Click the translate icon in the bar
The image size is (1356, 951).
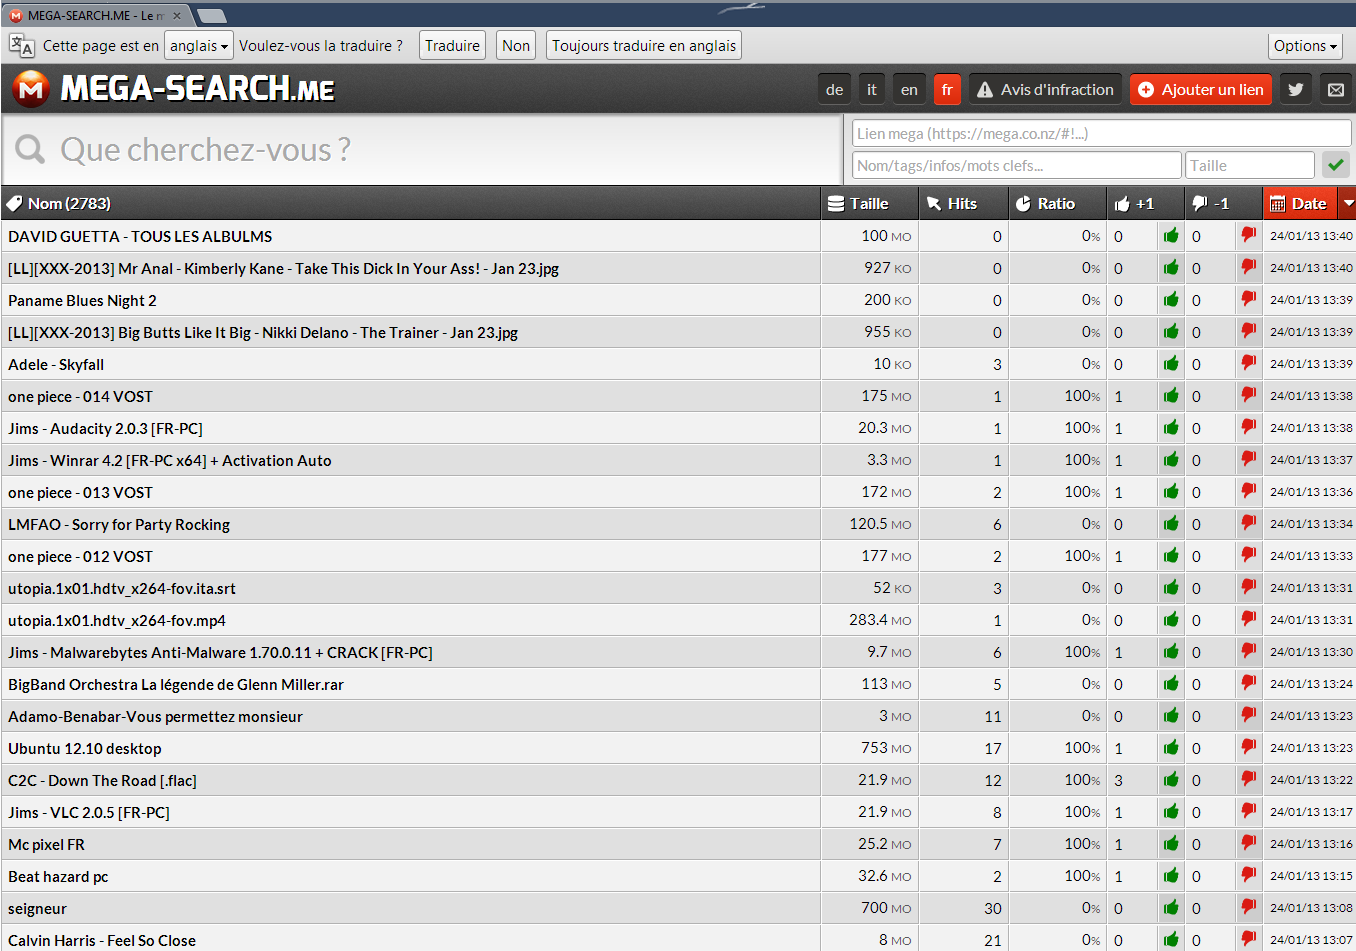click(x=21, y=45)
